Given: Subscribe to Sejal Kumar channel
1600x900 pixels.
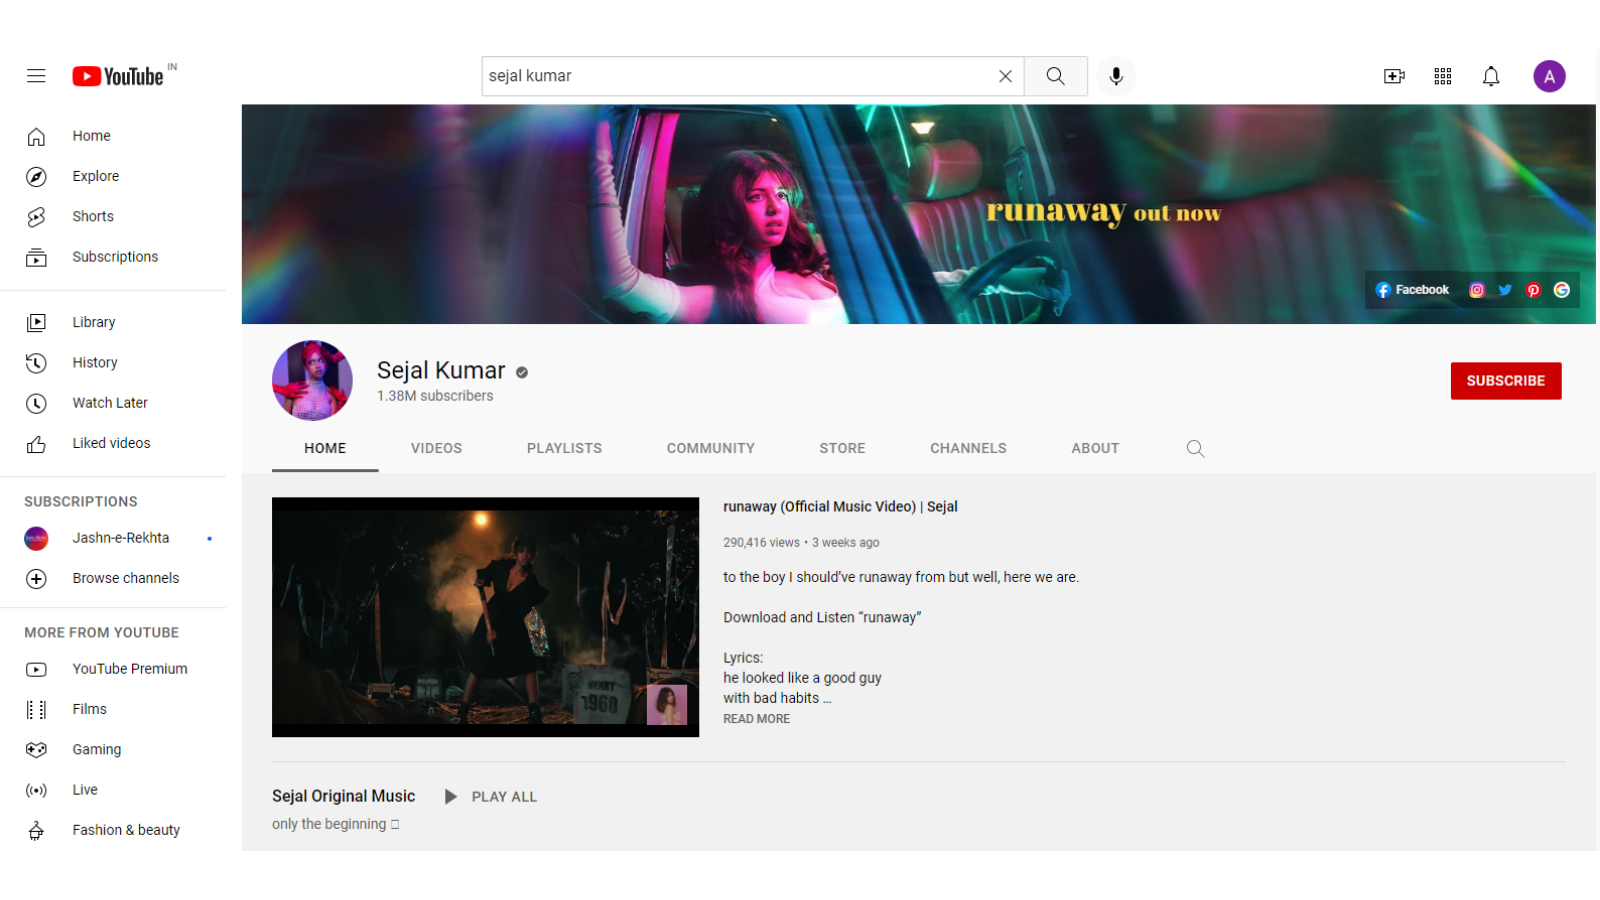Looking at the screenshot, I should coord(1505,381).
